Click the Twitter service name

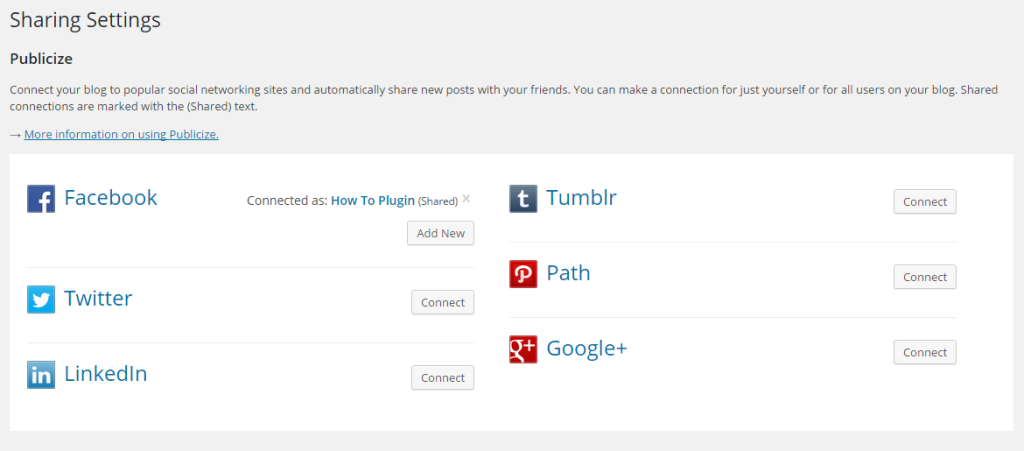click(98, 298)
